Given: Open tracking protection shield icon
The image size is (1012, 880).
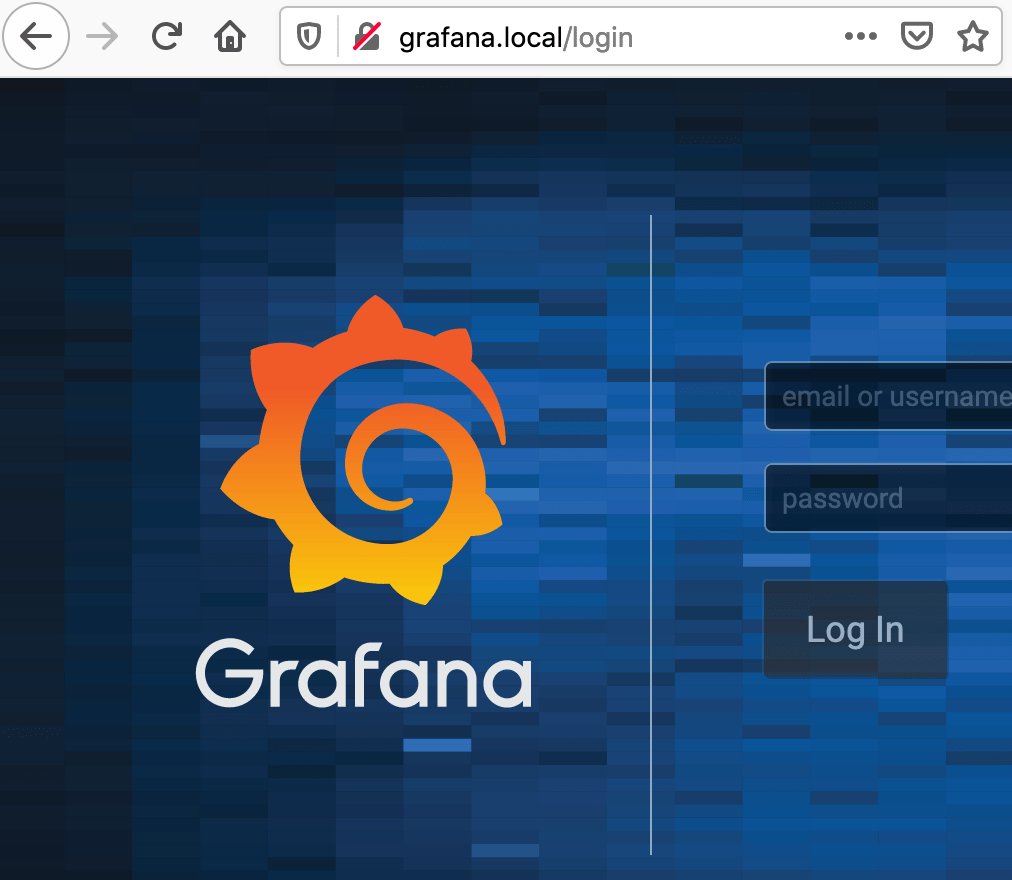Looking at the screenshot, I should (x=309, y=36).
